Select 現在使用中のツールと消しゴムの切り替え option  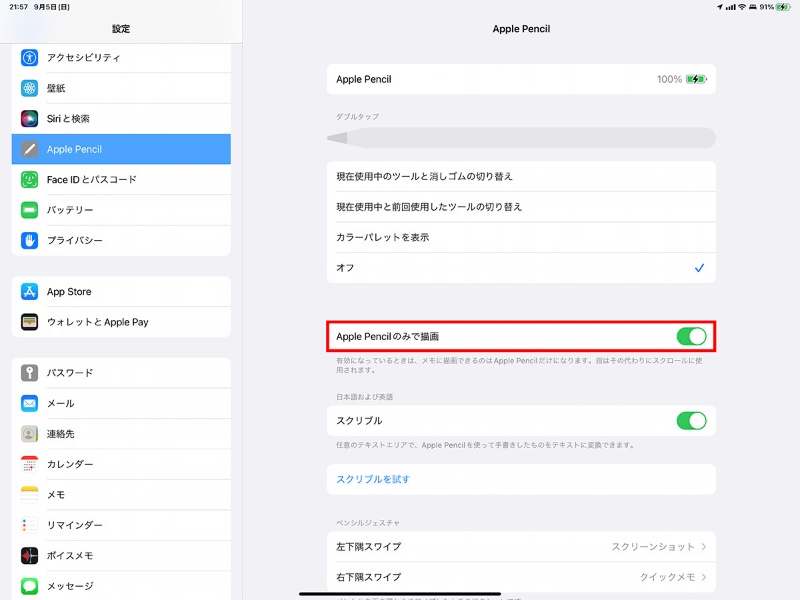[x=520, y=176]
